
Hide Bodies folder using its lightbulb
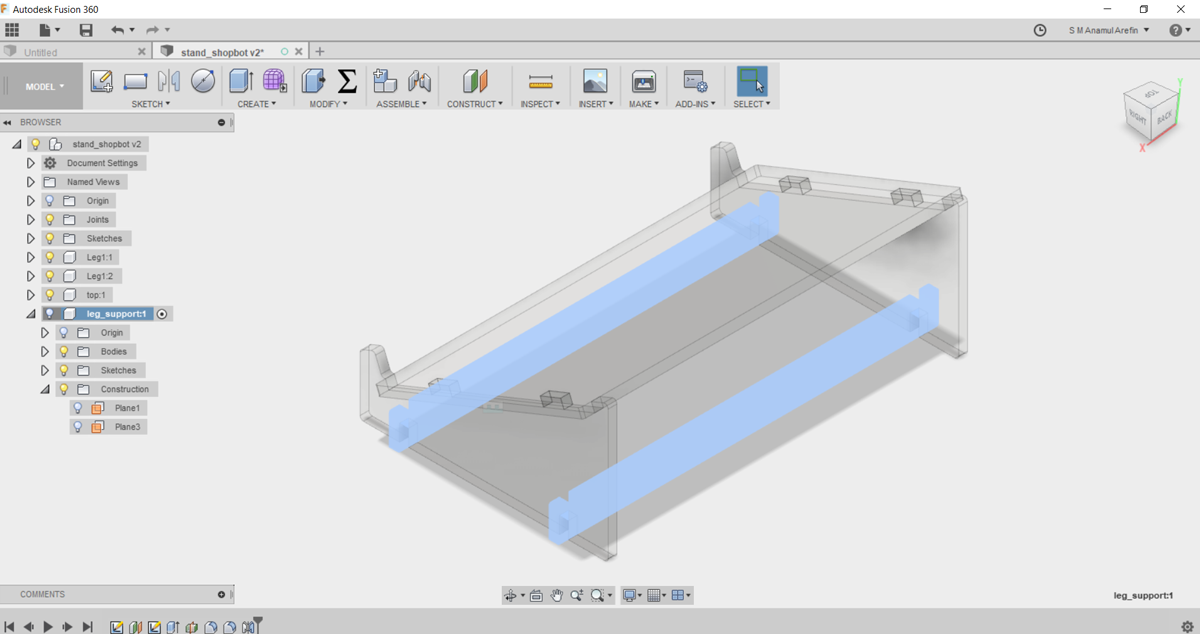[x=64, y=352]
